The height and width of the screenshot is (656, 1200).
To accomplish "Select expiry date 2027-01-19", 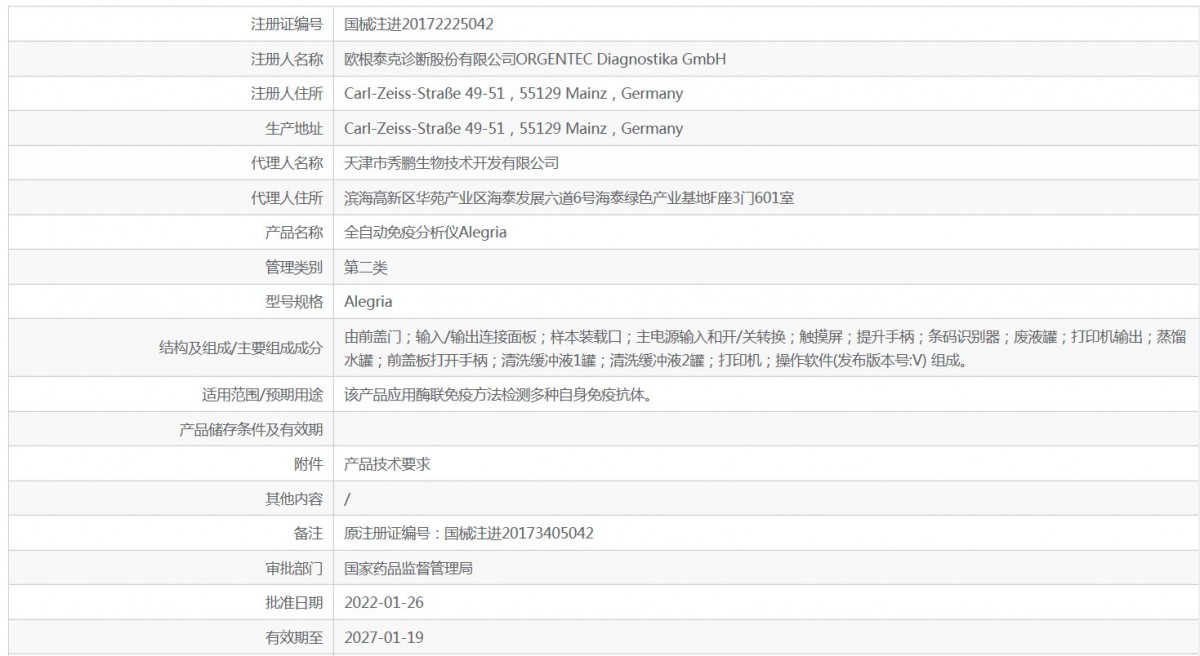I will pyautogui.click(x=384, y=636).
